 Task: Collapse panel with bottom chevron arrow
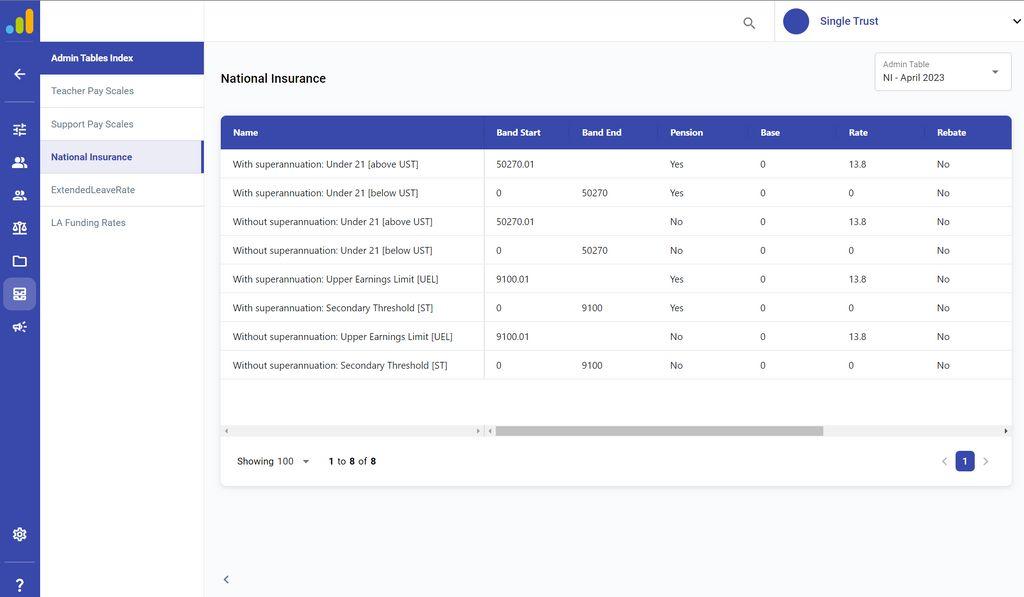point(226,579)
